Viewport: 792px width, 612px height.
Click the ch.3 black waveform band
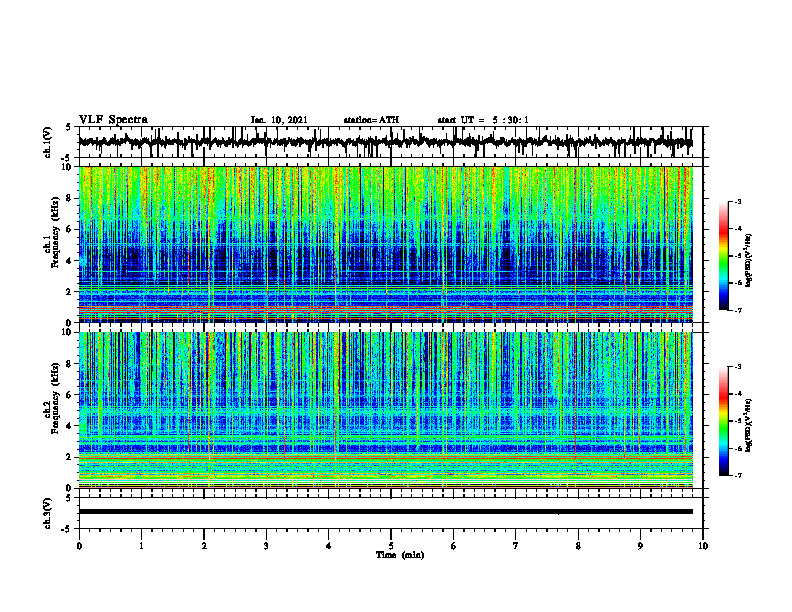pos(385,512)
